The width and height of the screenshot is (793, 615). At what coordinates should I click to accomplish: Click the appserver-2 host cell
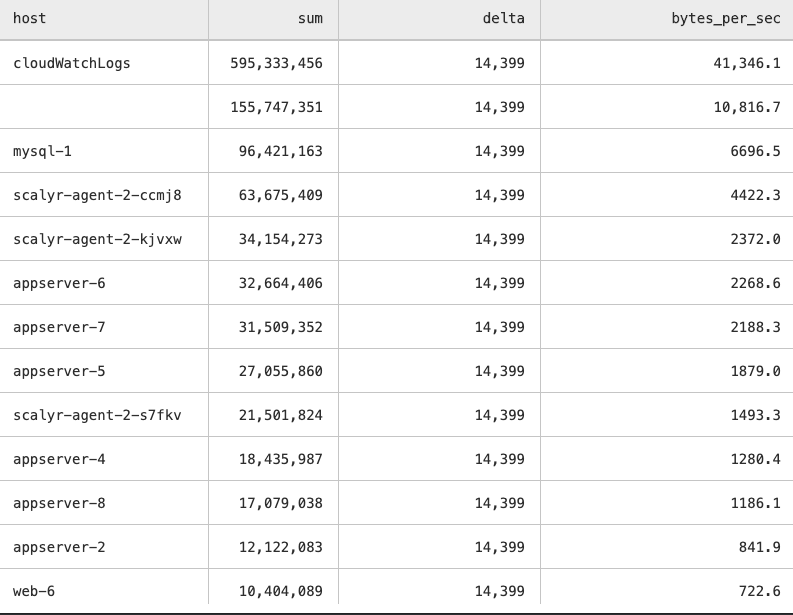click(x=59, y=547)
